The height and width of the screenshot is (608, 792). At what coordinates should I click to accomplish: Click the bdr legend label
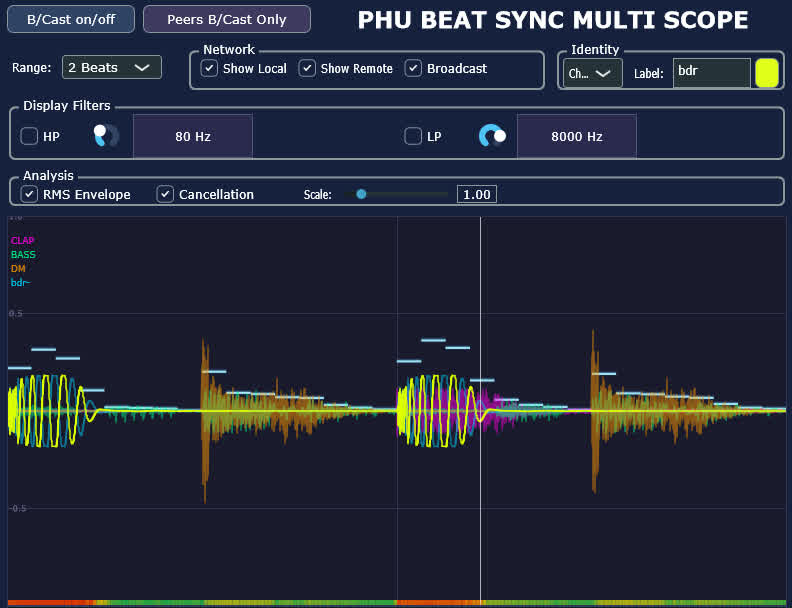coord(20,283)
